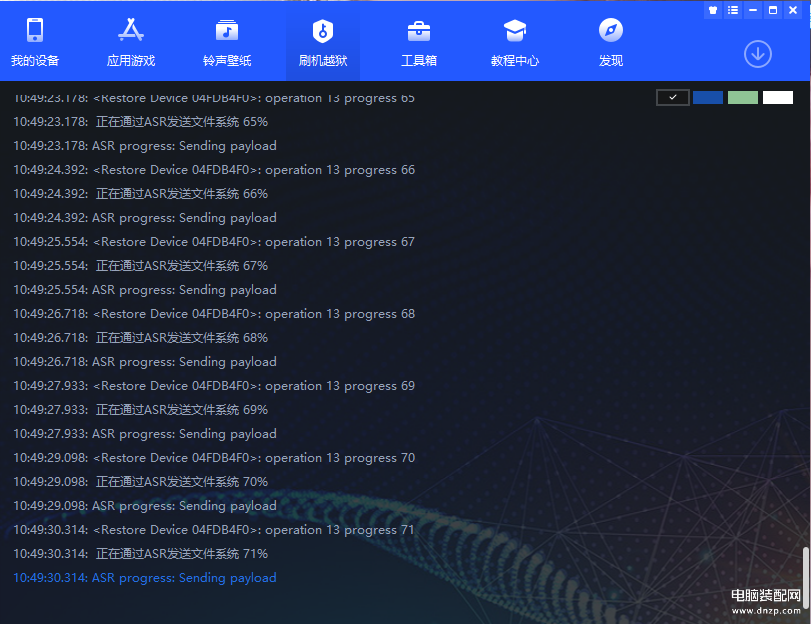
Task: Click the shield jailbreak icon
Action: [323, 31]
